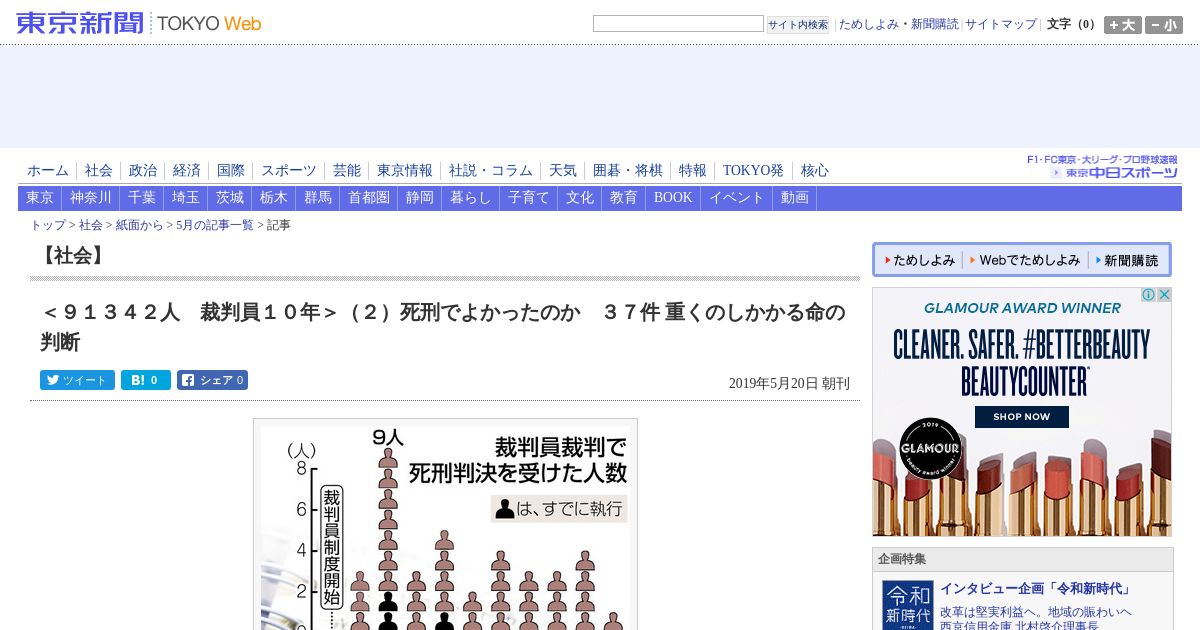Screen dimensions: 1200x630
Task: Open the 東京中日スポーツ banner
Action: tap(1102, 167)
